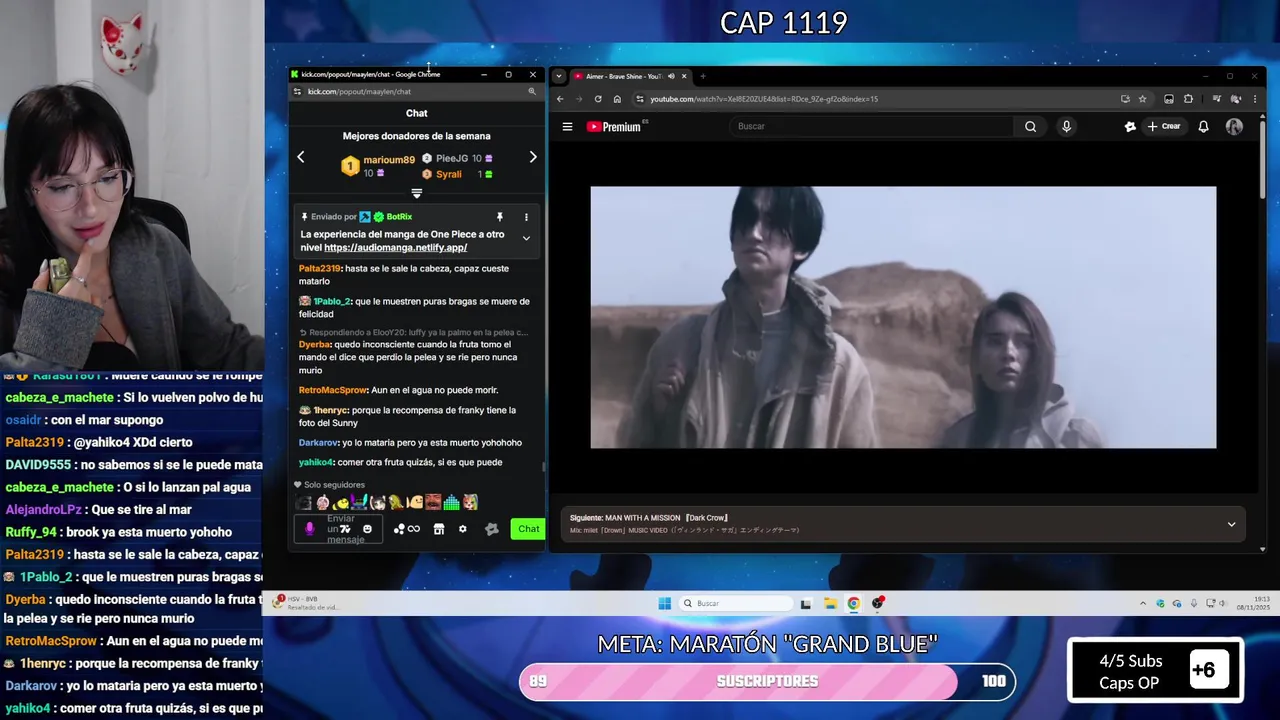Open YouTube hamburger guide menu
1280x720 pixels.
(567, 127)
